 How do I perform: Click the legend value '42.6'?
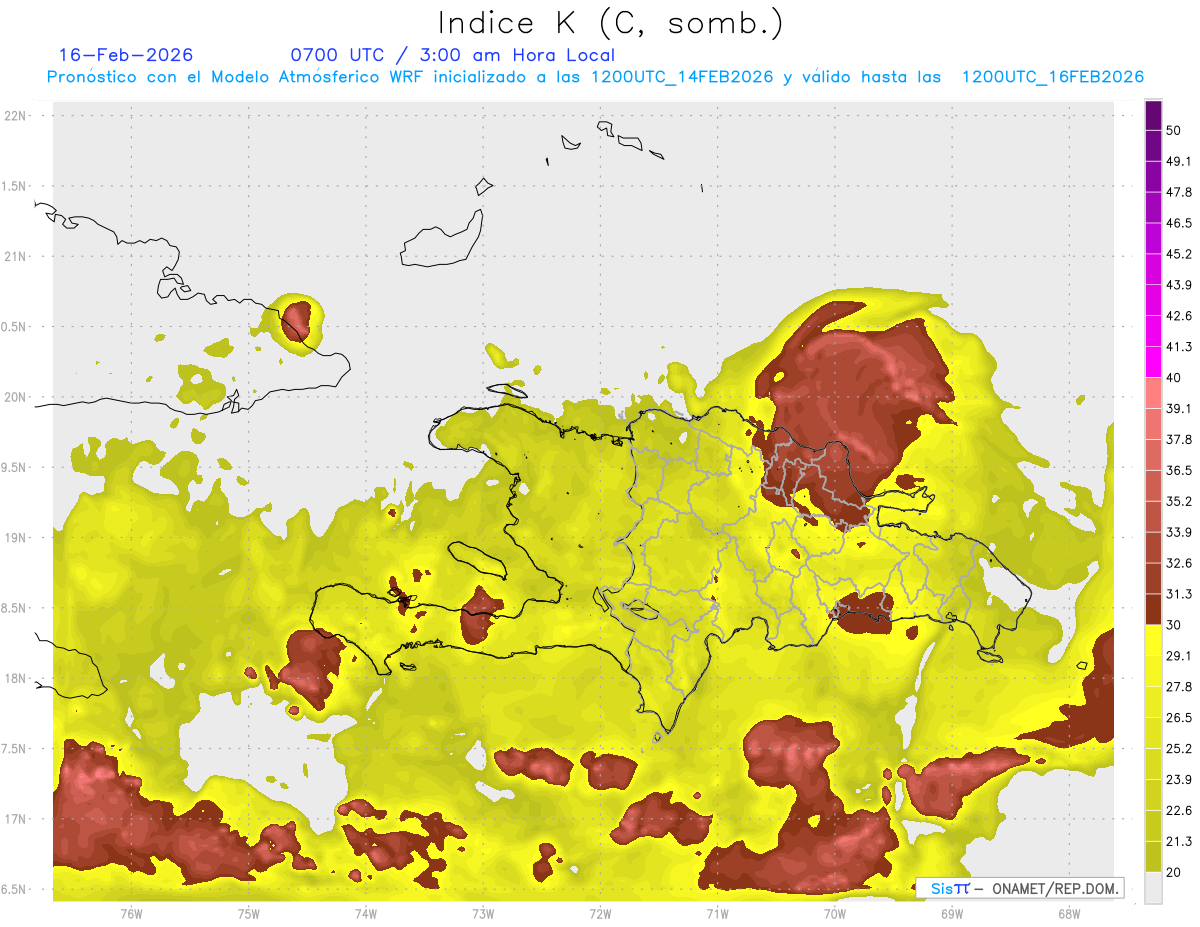pyautogui.click(x=1179, y=316)
